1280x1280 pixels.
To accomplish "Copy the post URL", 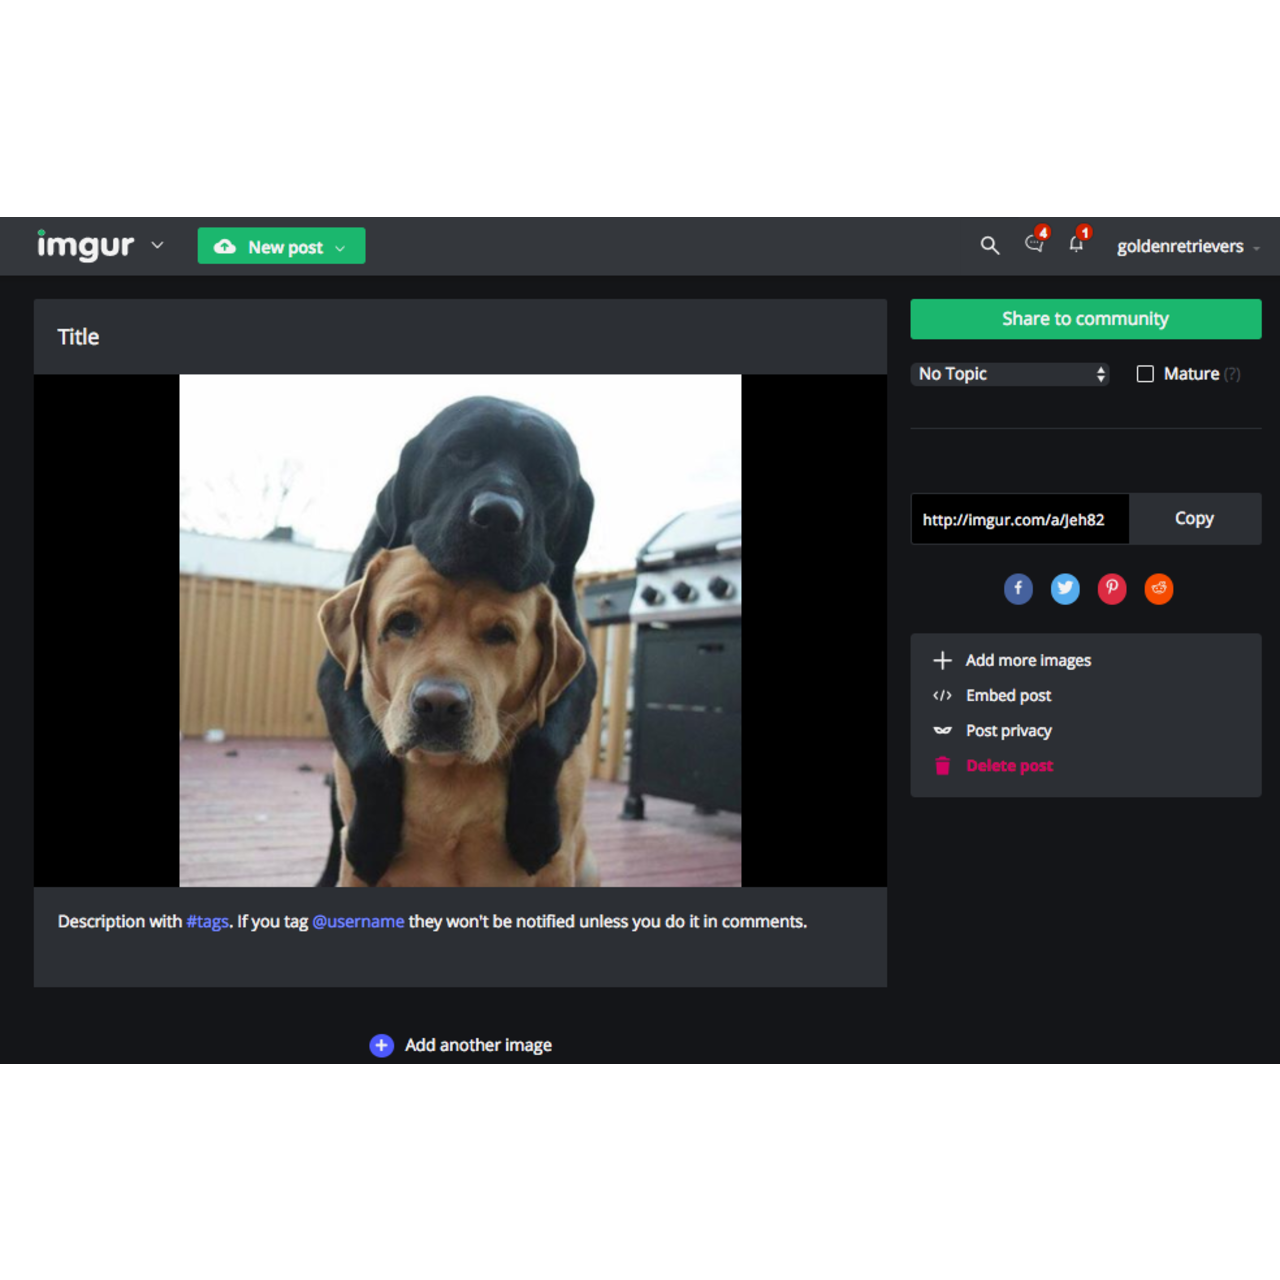I will point(1194,518).
